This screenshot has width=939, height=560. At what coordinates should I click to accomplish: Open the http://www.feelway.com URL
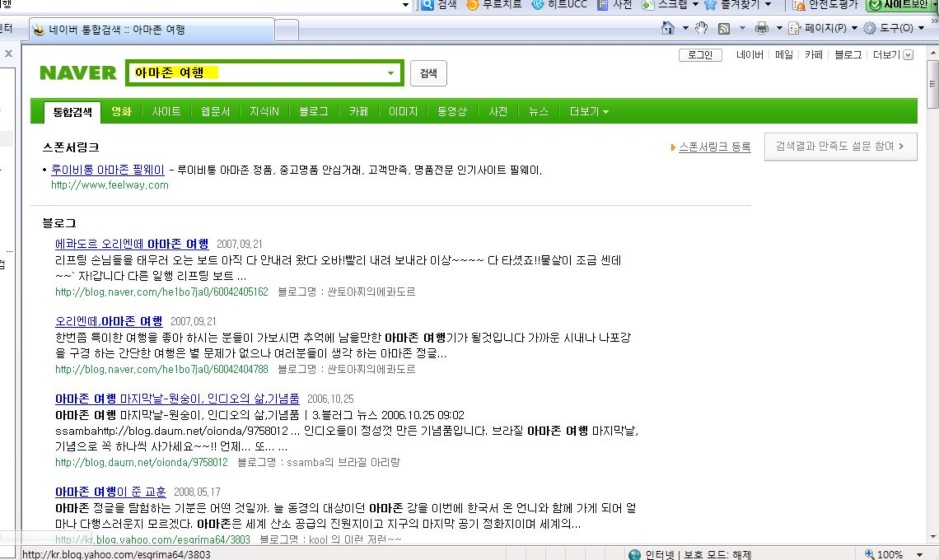point(110,186)
